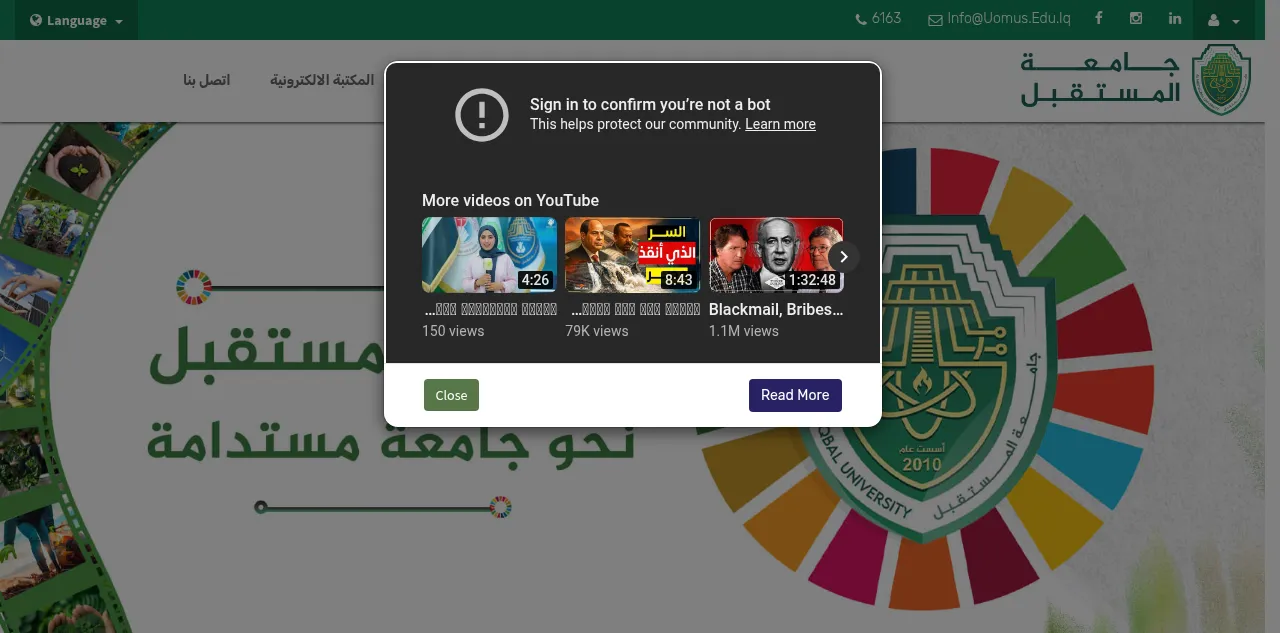
Task: Click the phone icon next to 6163
Action: click(x=861, y=19)
